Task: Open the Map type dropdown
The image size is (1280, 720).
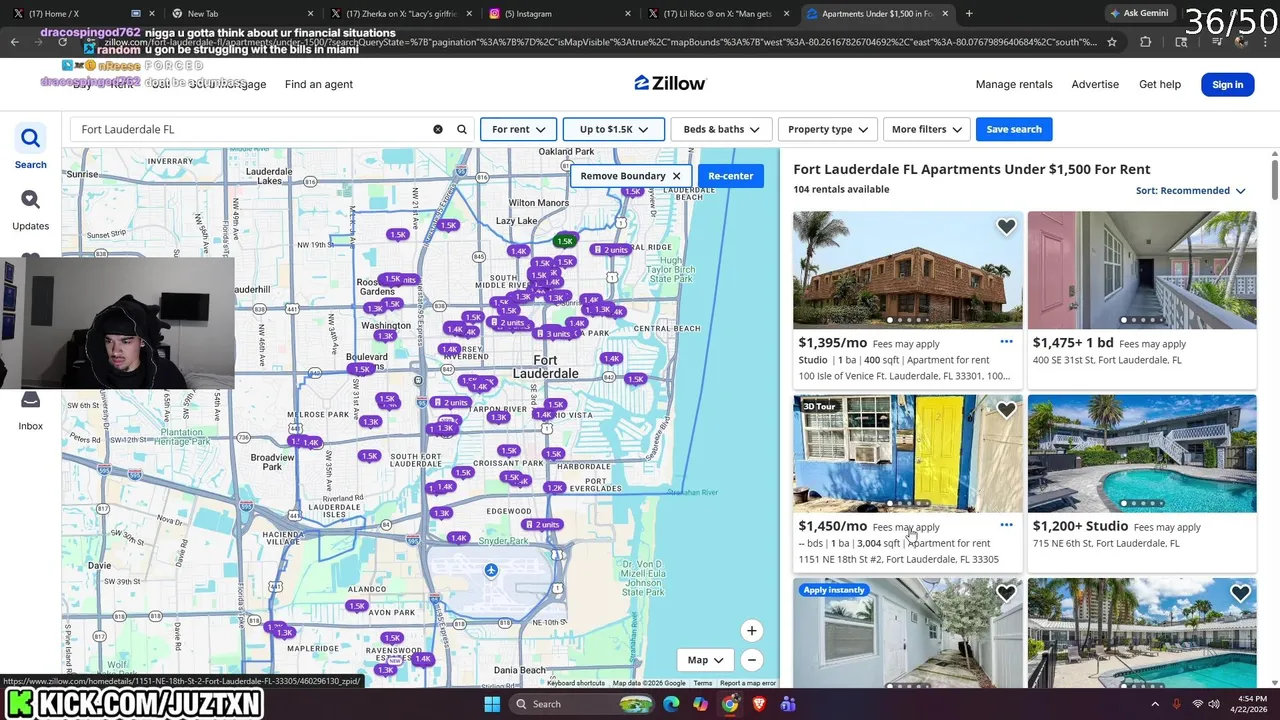Action: click(x=705, y=660)
